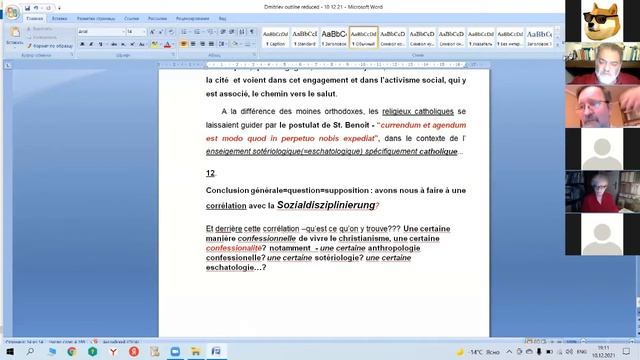Apply the Обычный style
Image resolution: width=640 pixels, height=360 pixels.
(x=363, y=38)
